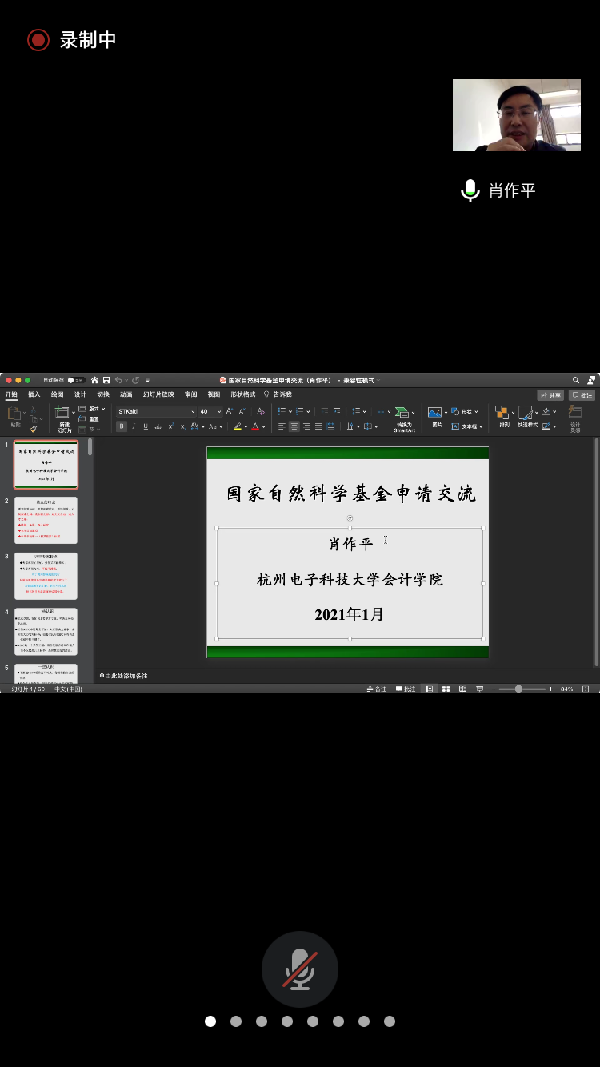The width and height of the screenshot is (600, 1067).
Task: Click the New Slide icon
Action: click(x=63, y=414)
